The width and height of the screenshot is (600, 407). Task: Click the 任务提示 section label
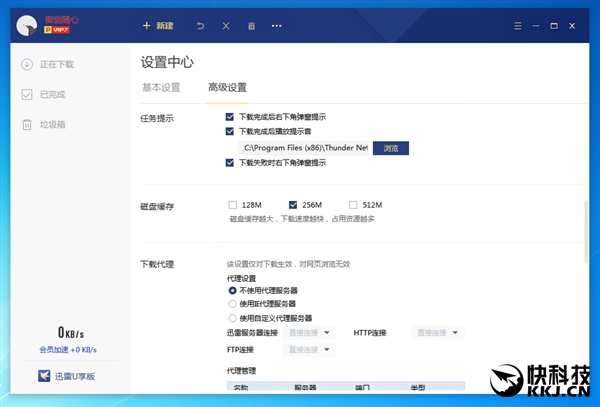point(157,118)
